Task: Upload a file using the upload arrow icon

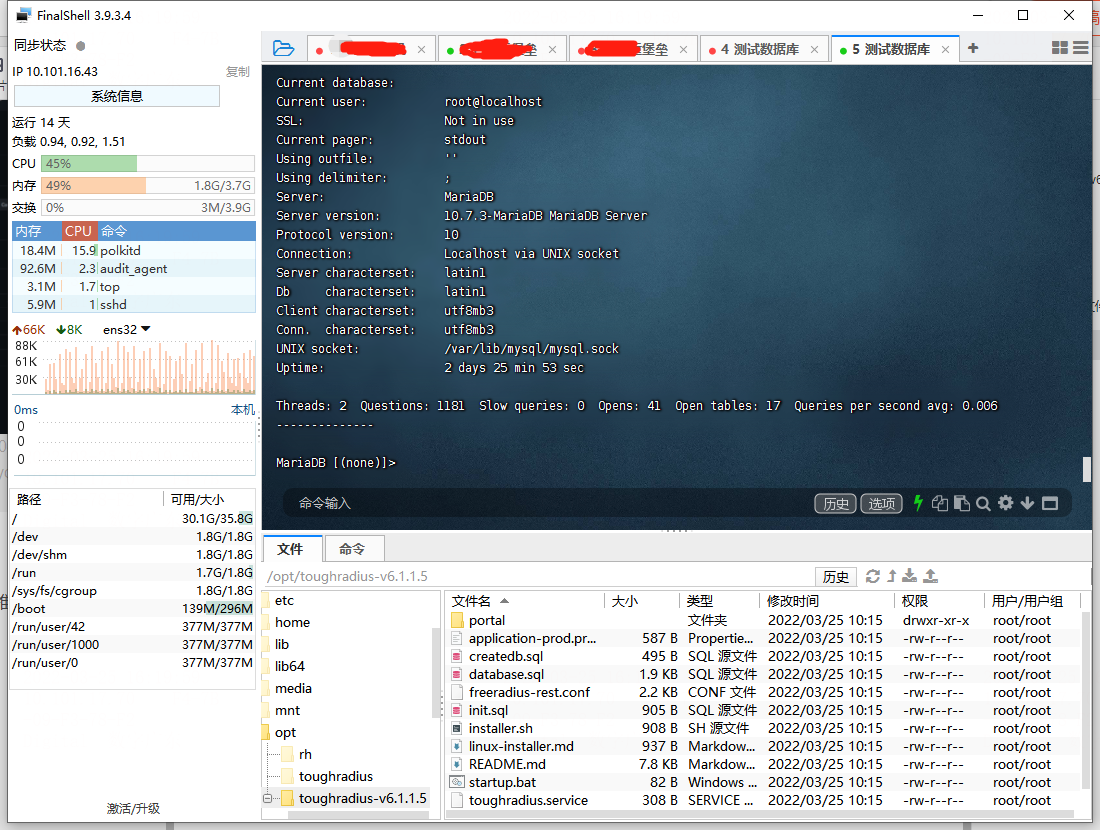Action: tap(930, 576)
